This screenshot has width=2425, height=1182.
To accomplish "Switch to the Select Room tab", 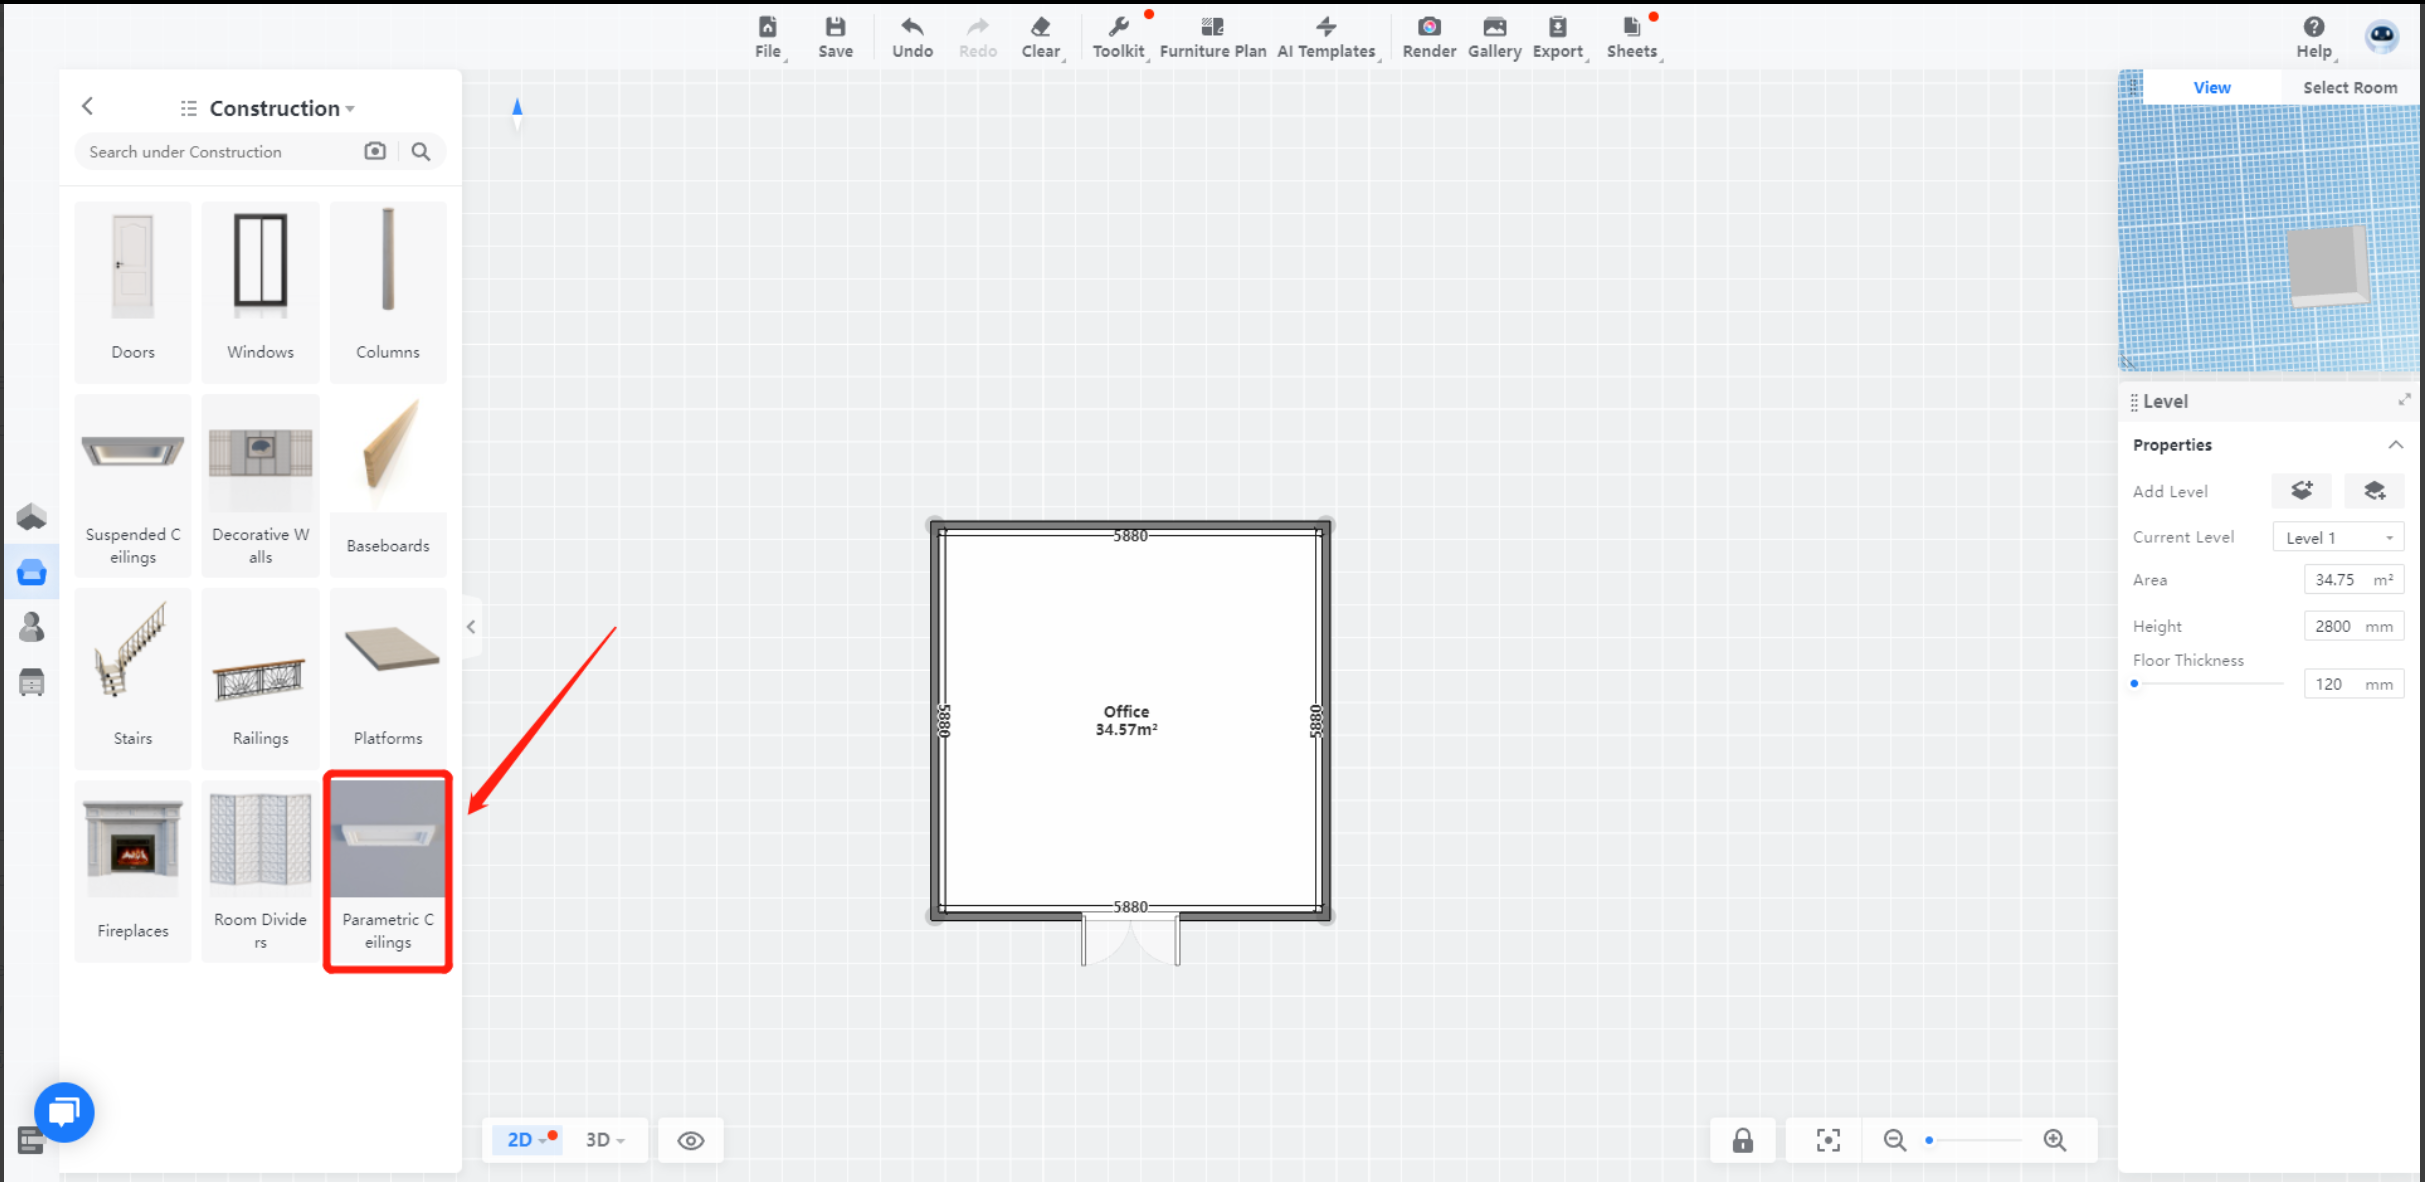I will pos(2349,87).
